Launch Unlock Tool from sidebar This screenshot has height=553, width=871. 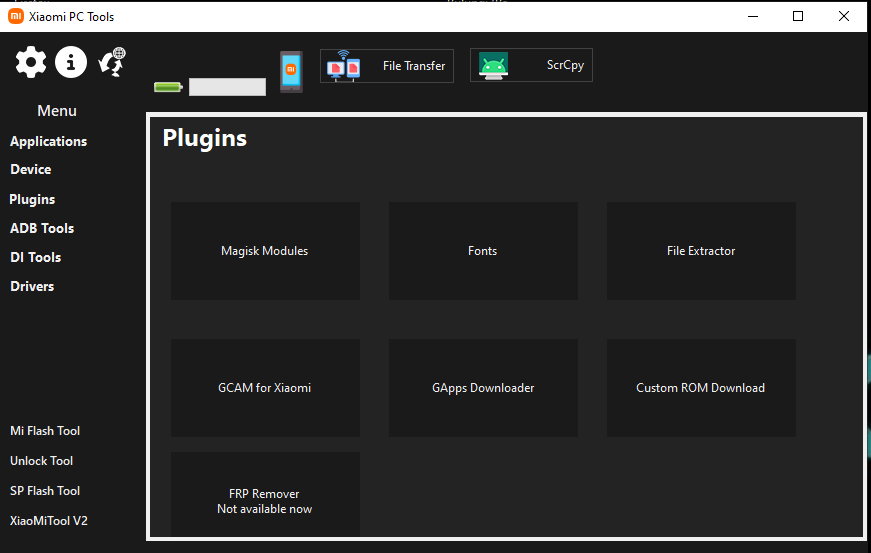click(x=42, y=461)
